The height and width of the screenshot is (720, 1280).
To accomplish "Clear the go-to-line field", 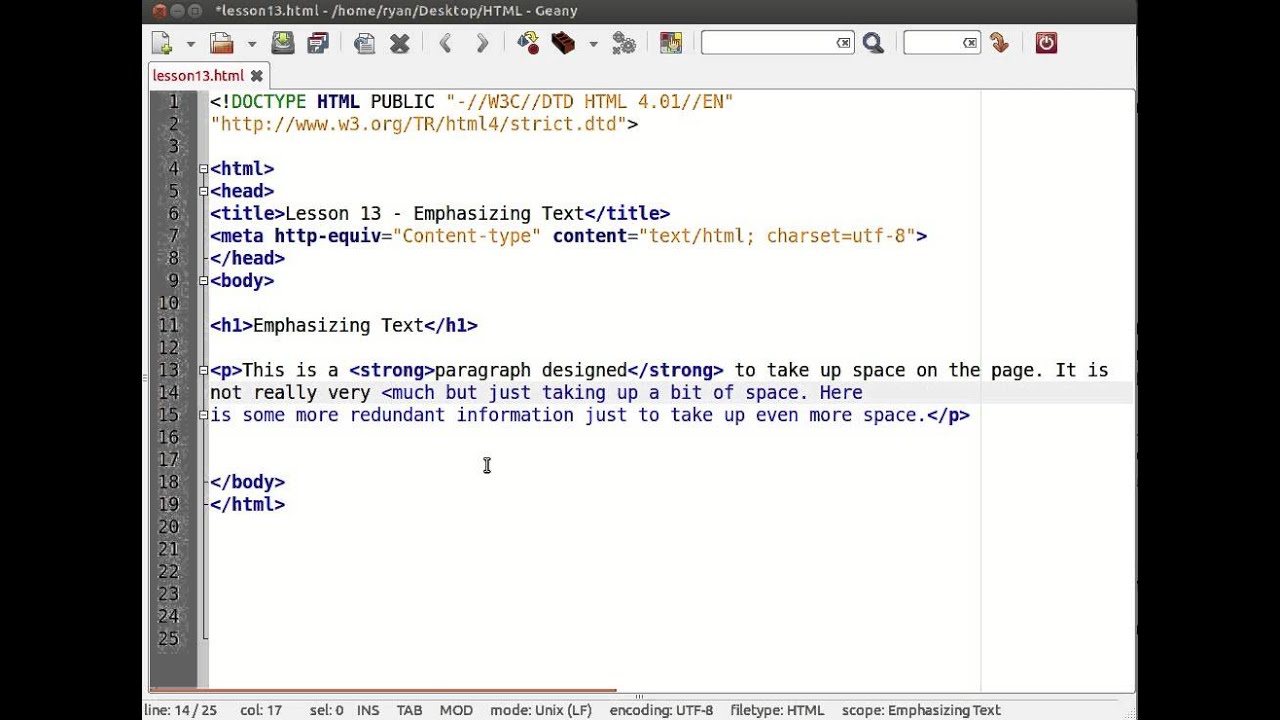I will [970, 43].
